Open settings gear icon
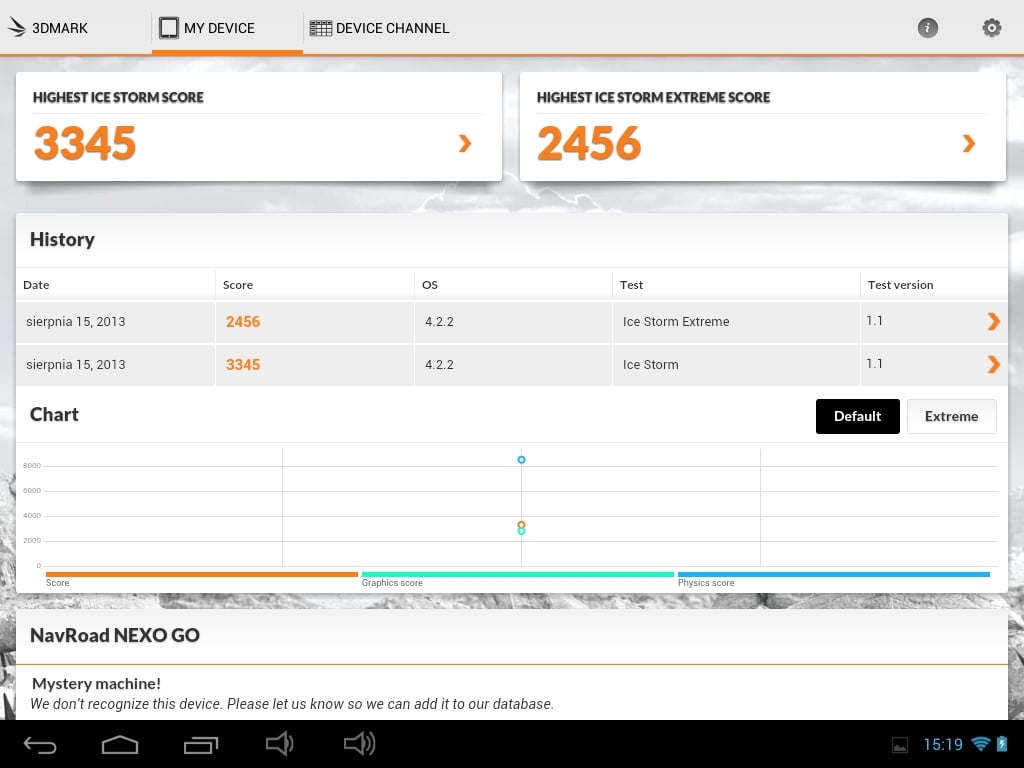Image resolution: width=1024 pixels, height=768 pixels. pyautogui.click(x=991, y=28)
